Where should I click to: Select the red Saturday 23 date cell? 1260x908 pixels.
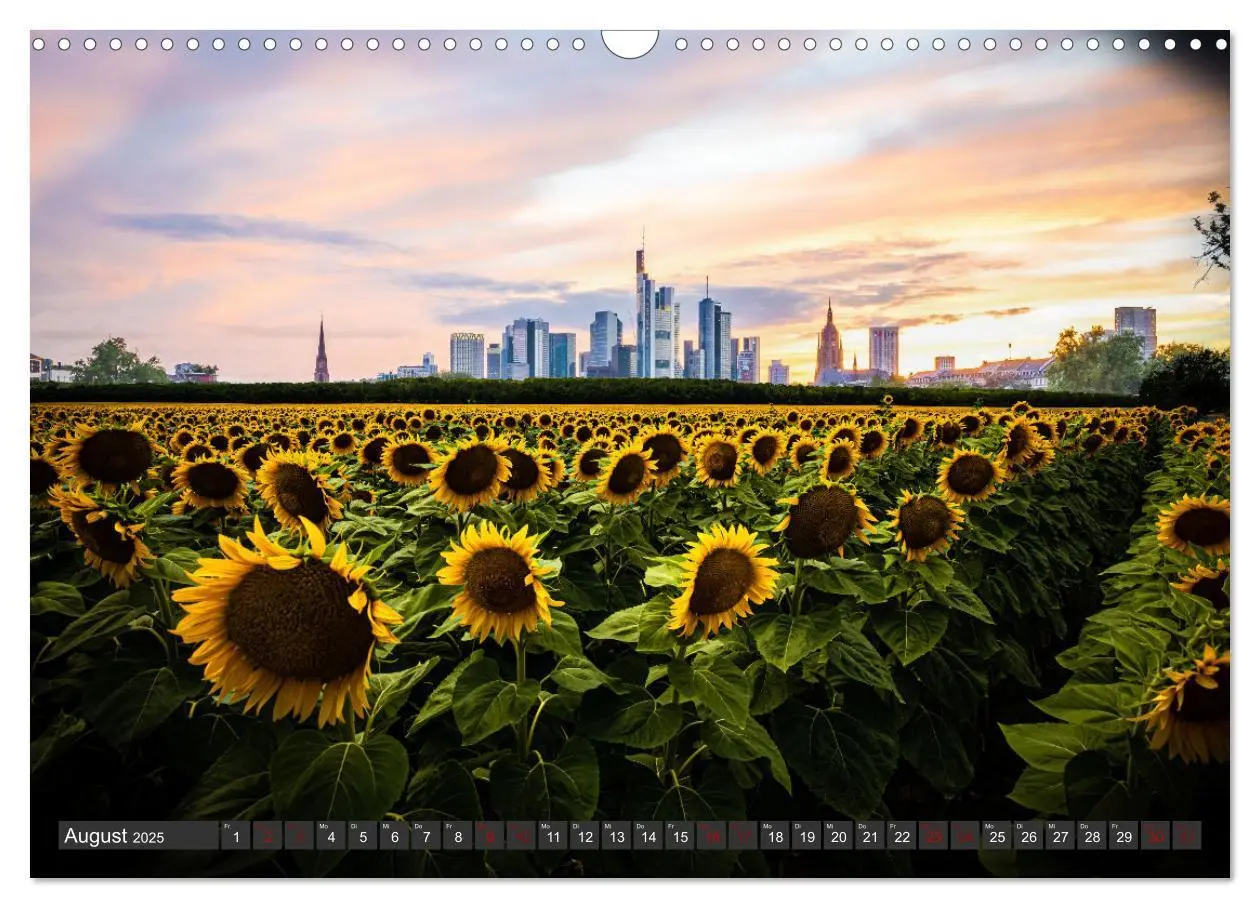pos(934,836)
